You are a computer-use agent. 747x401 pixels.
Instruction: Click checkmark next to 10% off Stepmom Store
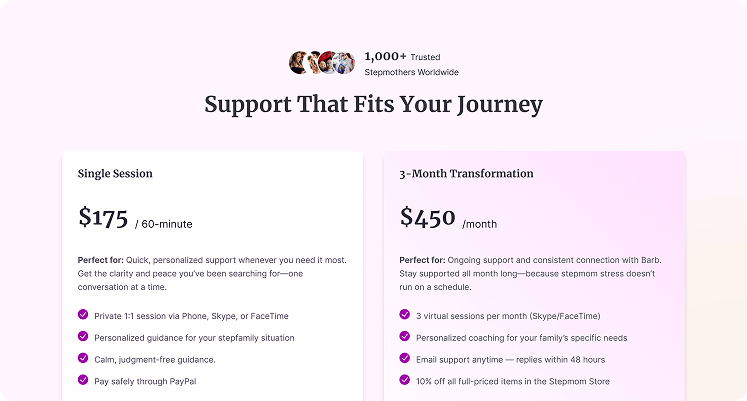[x=405, y=379]
